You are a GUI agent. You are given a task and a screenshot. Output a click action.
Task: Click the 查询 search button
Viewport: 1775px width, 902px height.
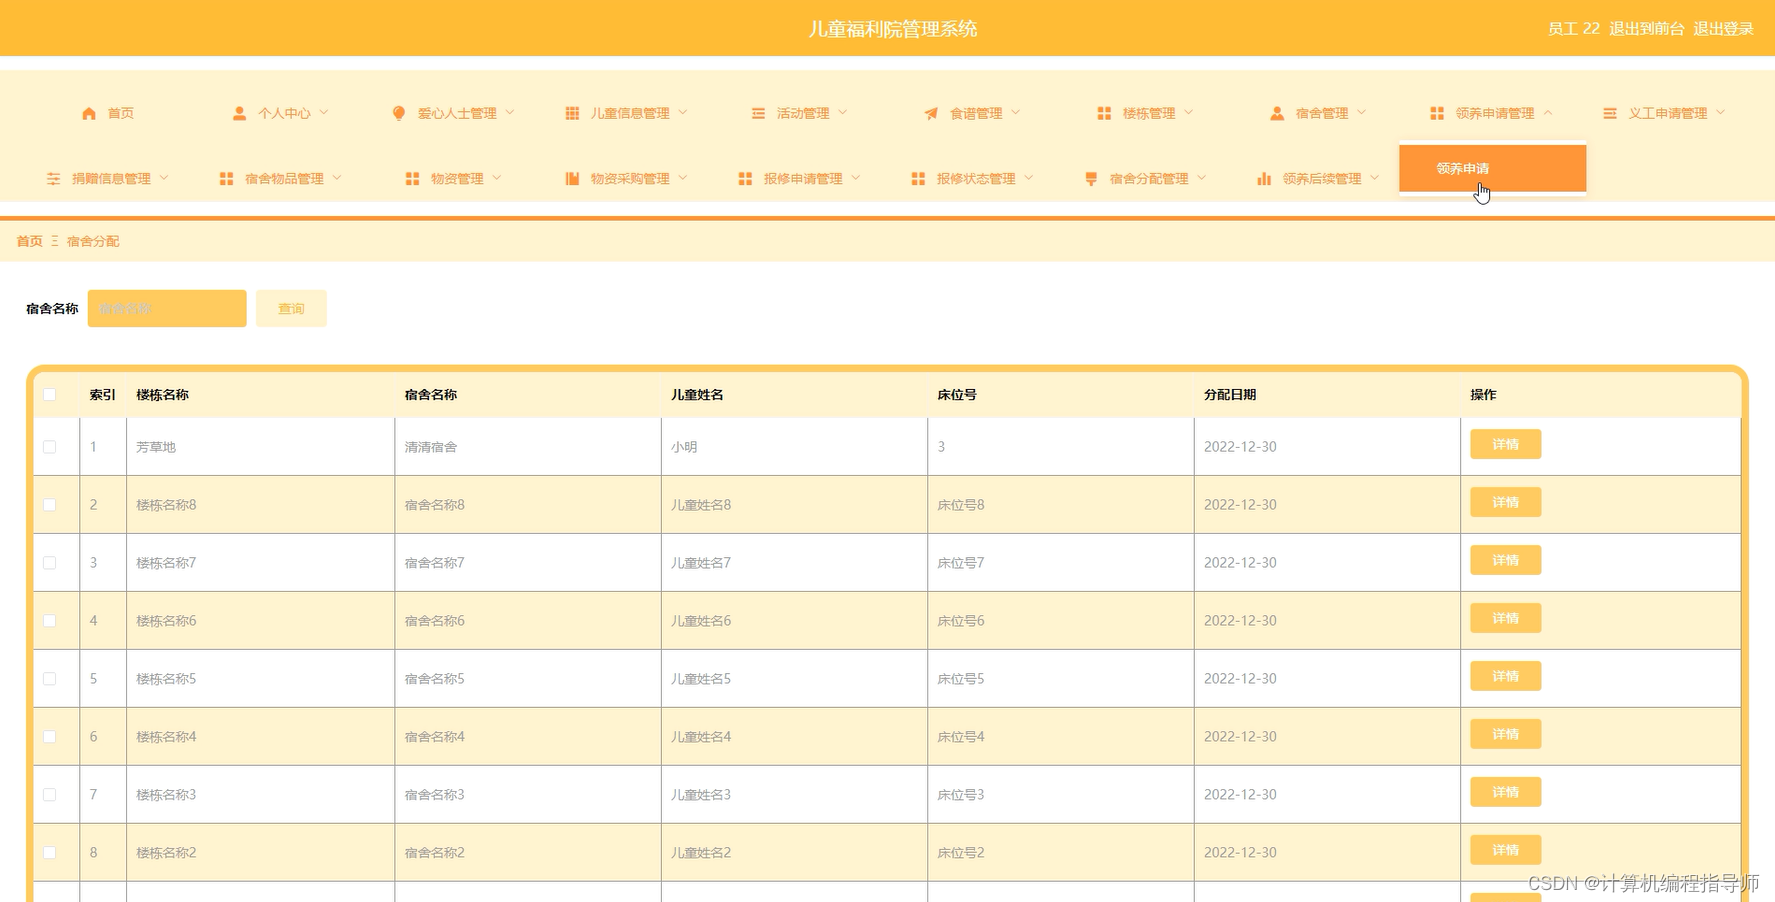coord(291,308)
